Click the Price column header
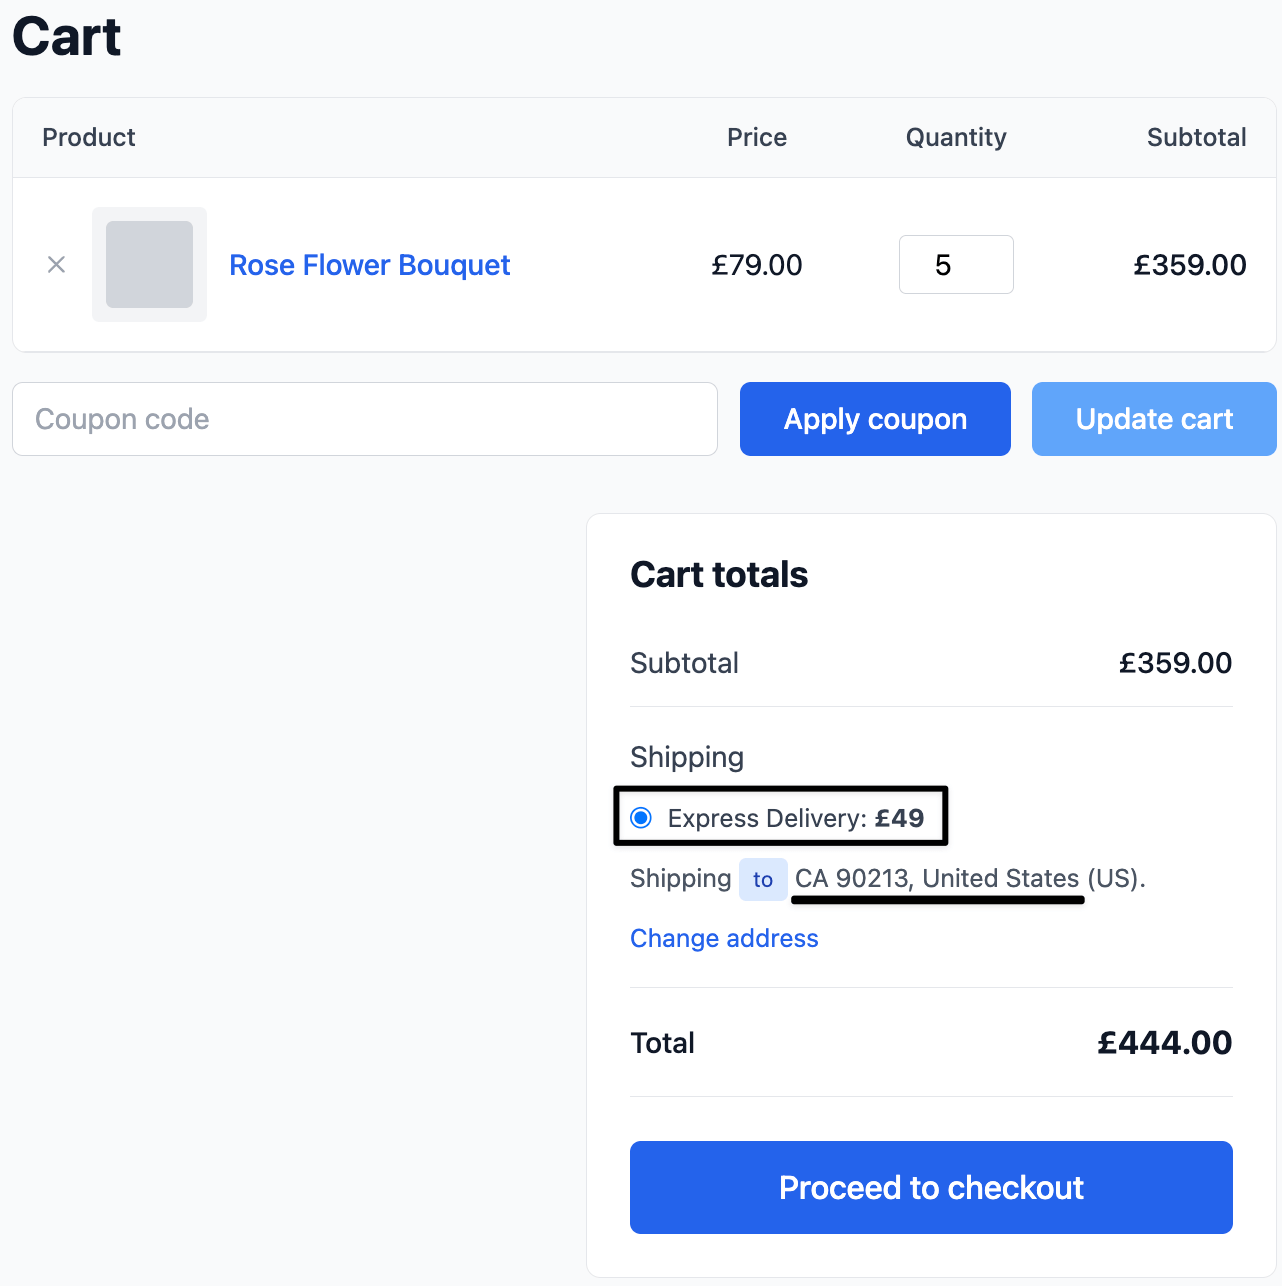The image size is (1282, 1286). [x=757, y=137]
